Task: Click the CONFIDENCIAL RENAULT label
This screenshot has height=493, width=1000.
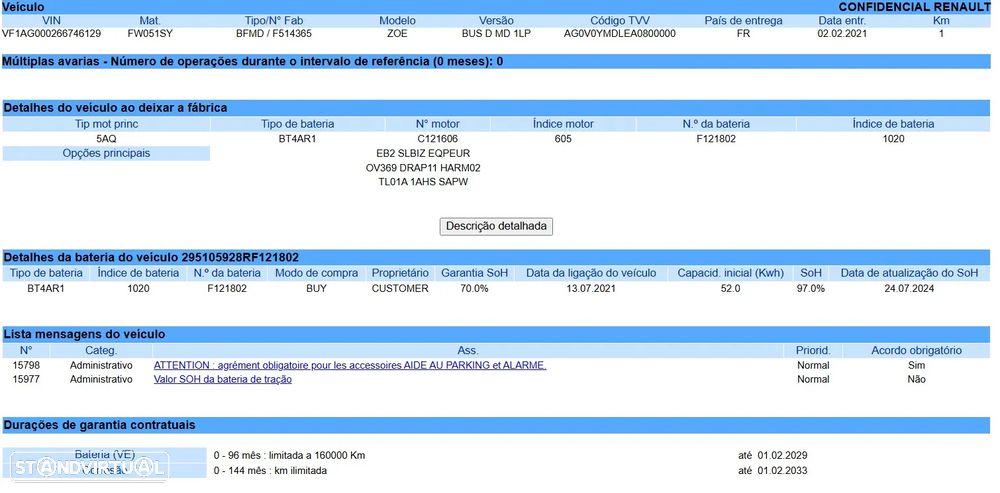Action: coord(915,7)
